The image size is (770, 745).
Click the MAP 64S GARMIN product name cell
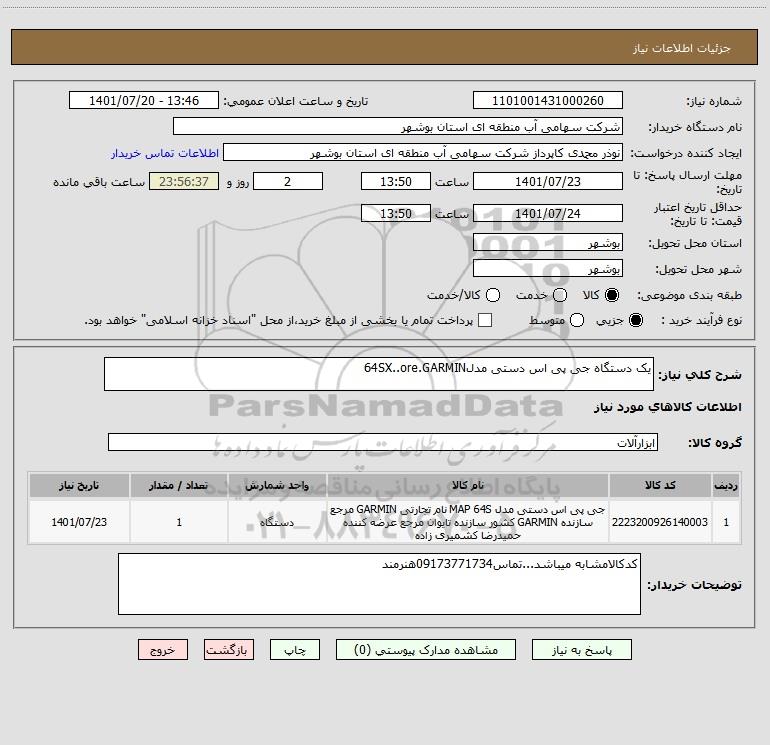click(x=468, y=522)
